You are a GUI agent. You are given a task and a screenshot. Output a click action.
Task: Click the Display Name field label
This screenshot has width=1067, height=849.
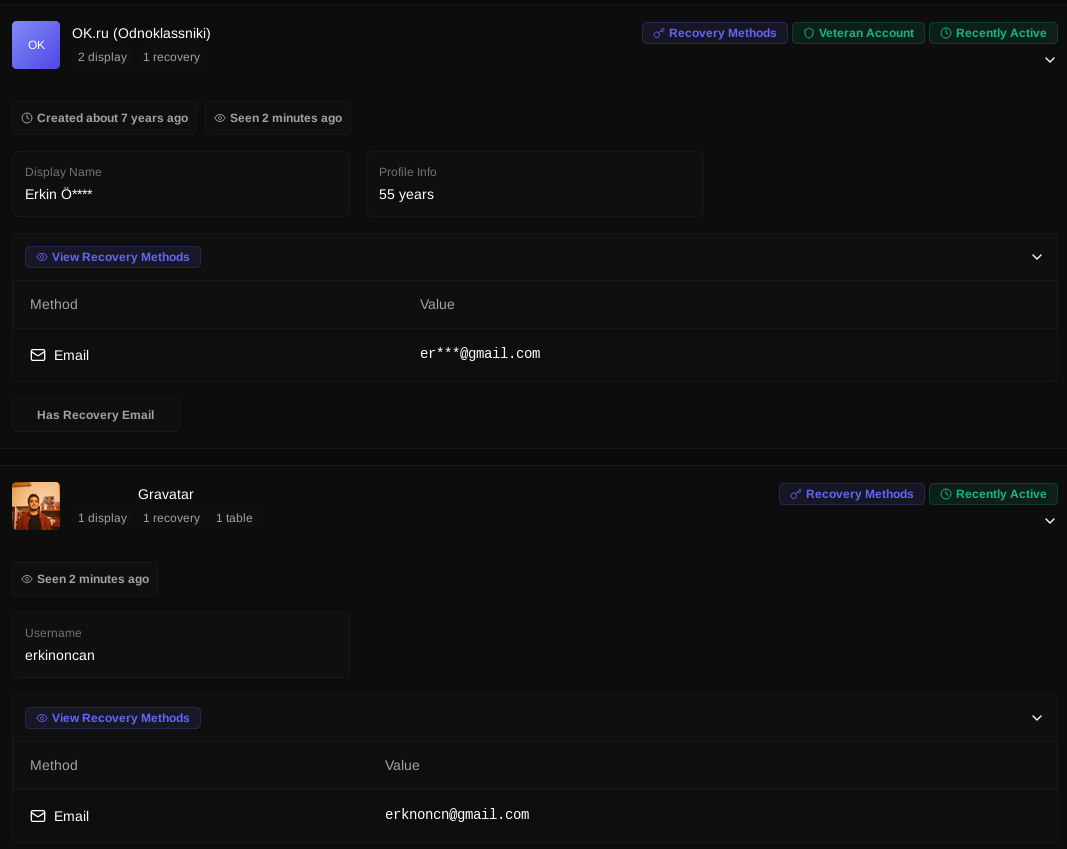63,172
